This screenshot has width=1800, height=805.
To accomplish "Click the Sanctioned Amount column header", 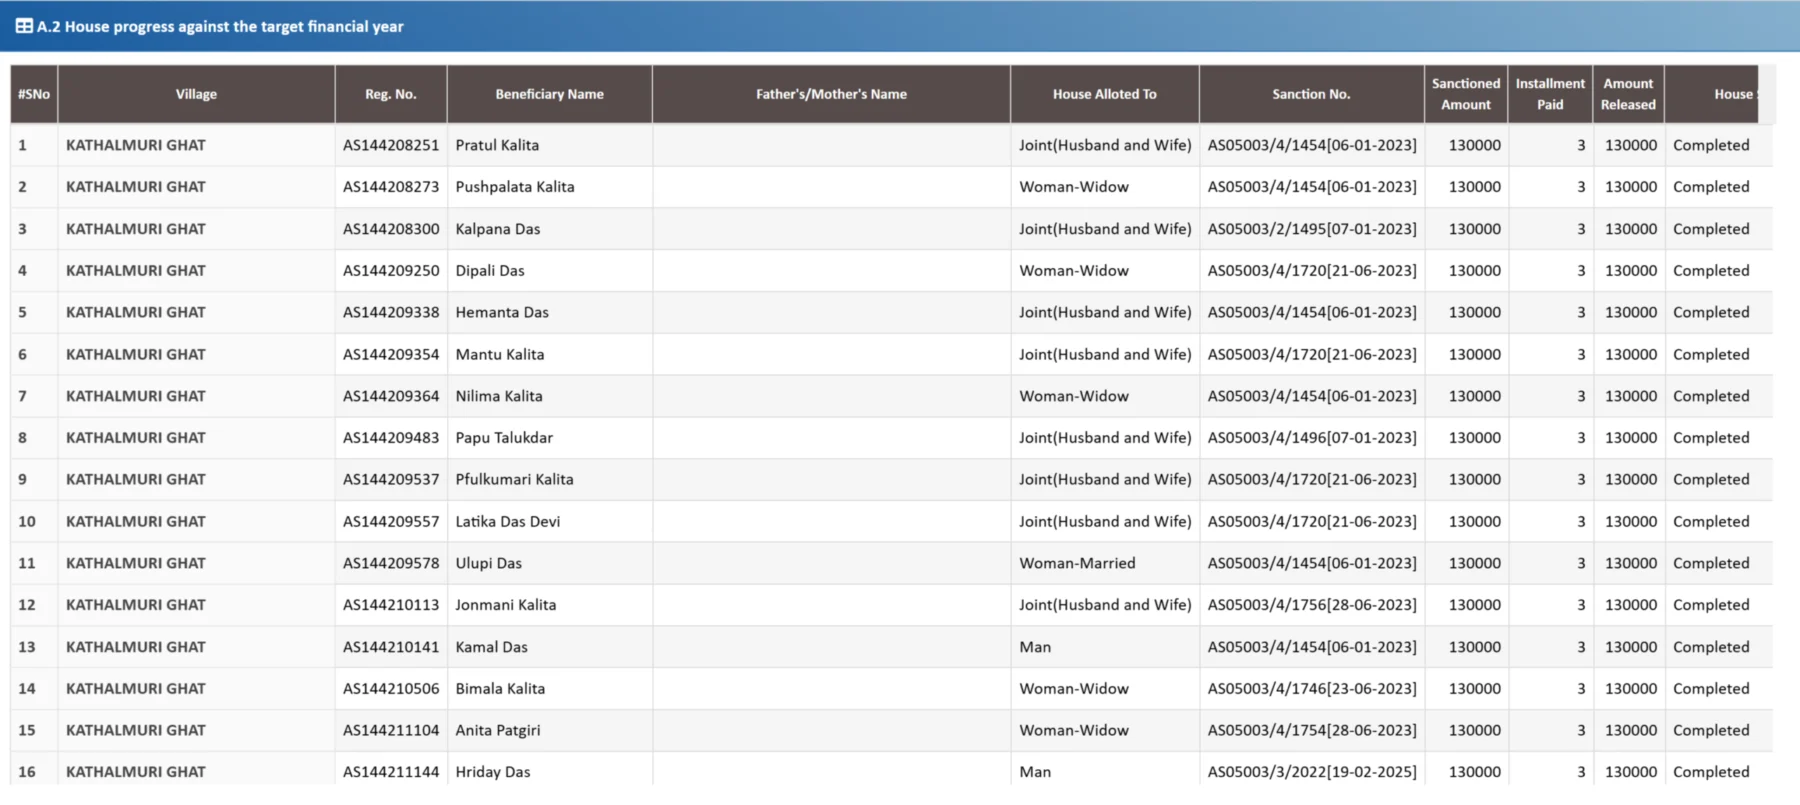I will click(x=1466, y=94).
